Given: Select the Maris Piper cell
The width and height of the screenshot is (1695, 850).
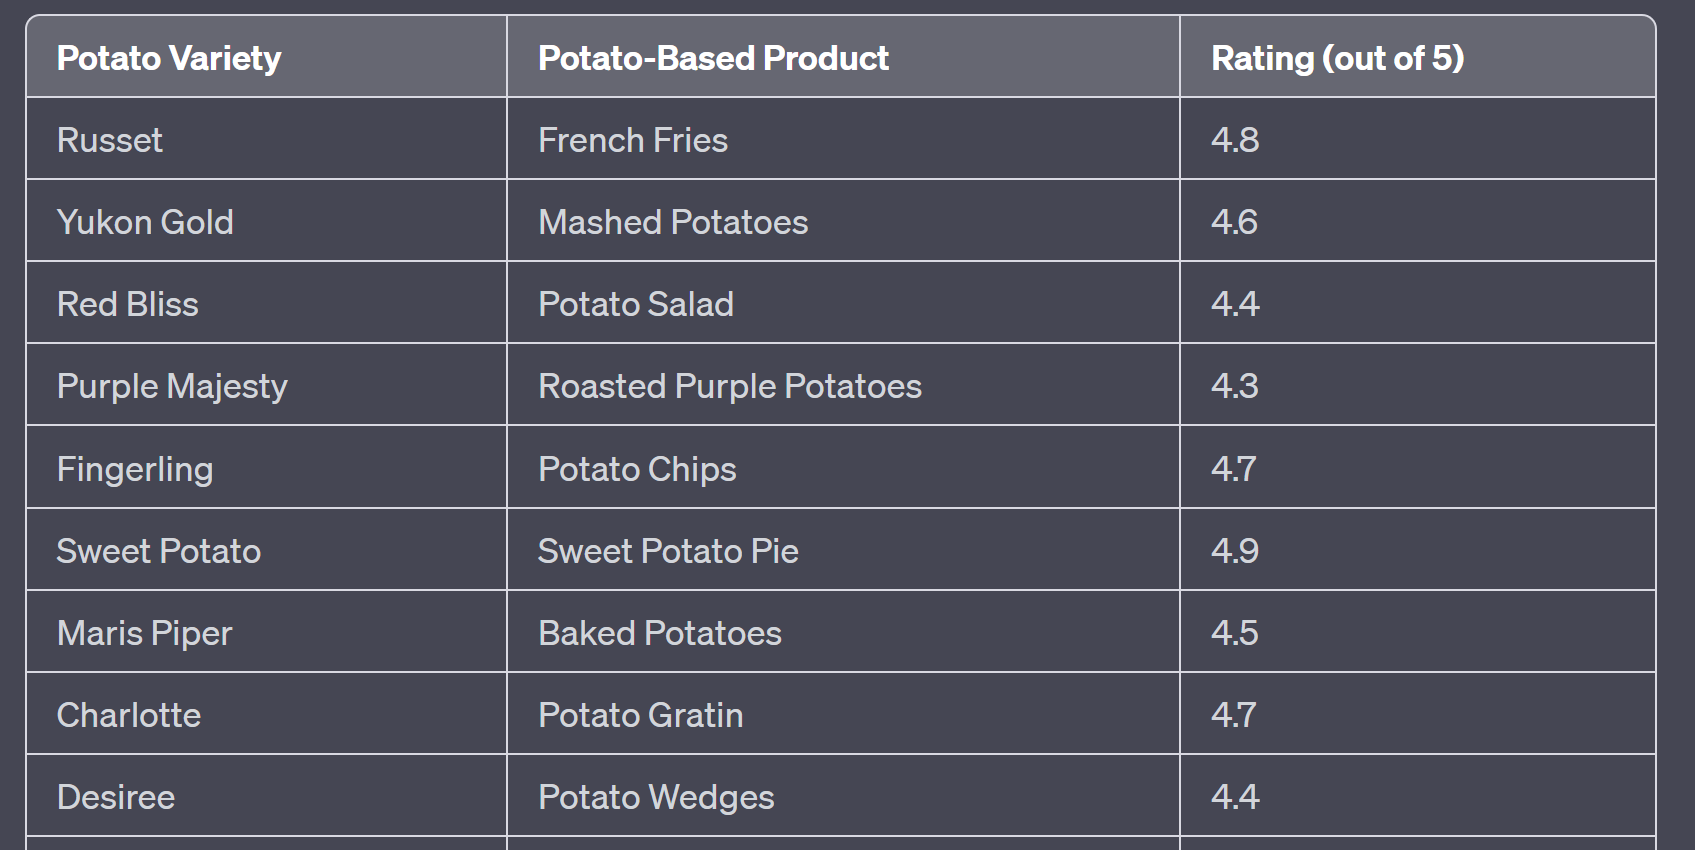Looking at the screenshot, I should [145, 633].
